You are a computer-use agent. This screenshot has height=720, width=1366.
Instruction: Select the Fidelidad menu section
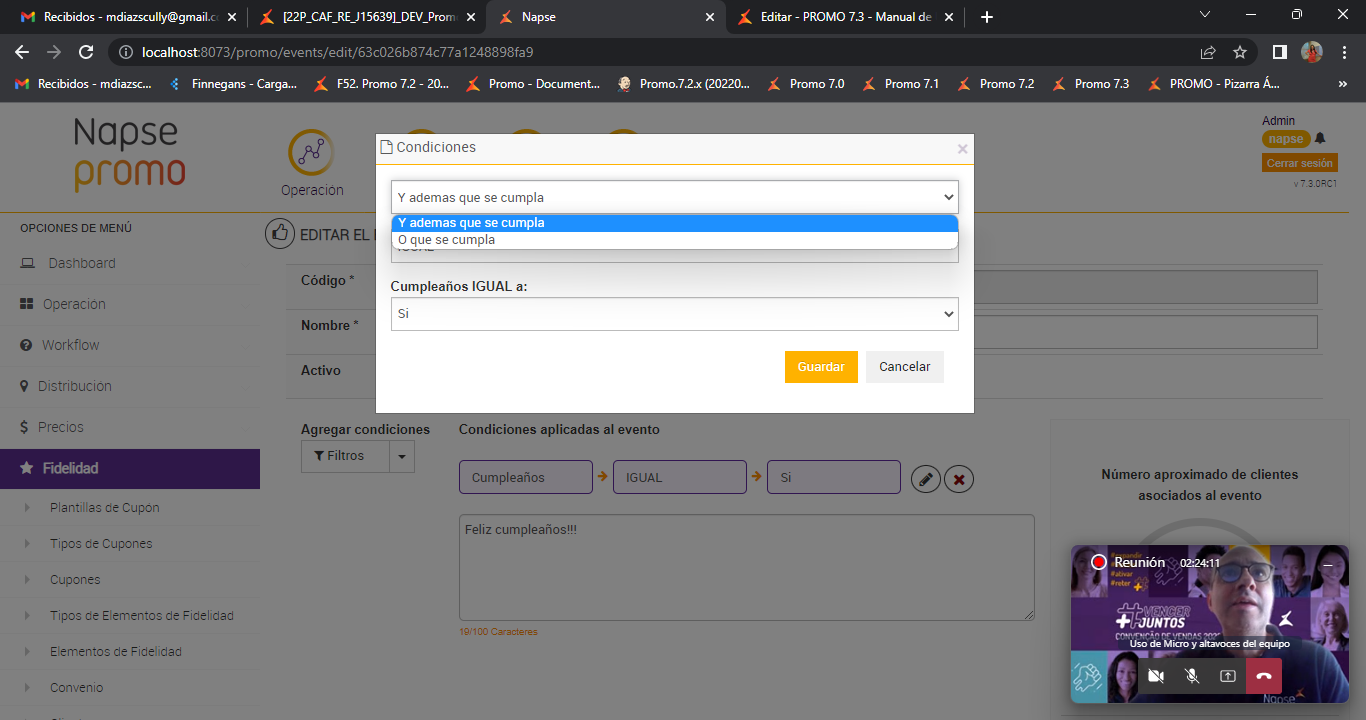pos(130,468)
